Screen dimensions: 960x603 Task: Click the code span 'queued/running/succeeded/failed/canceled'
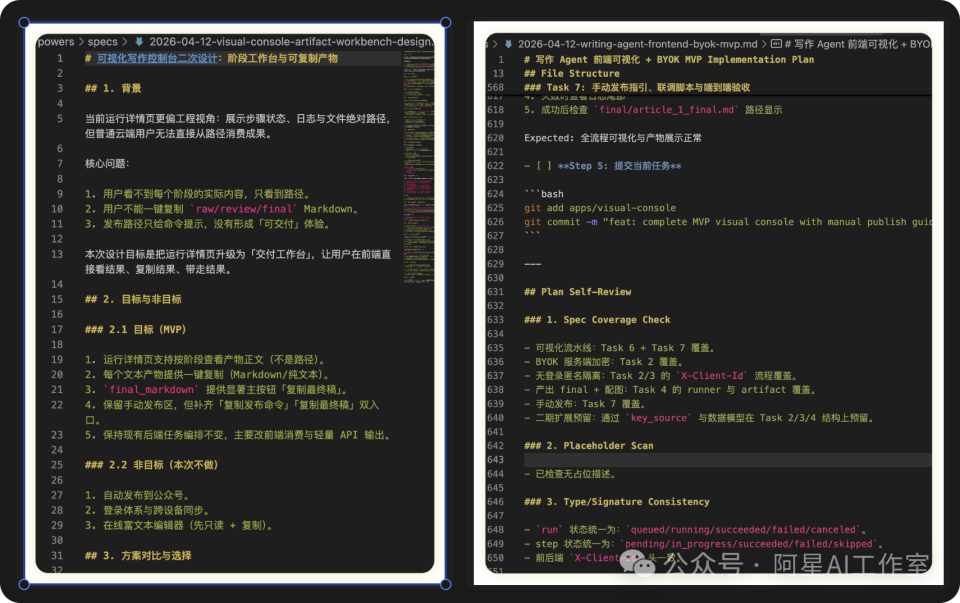coord(743,530)
